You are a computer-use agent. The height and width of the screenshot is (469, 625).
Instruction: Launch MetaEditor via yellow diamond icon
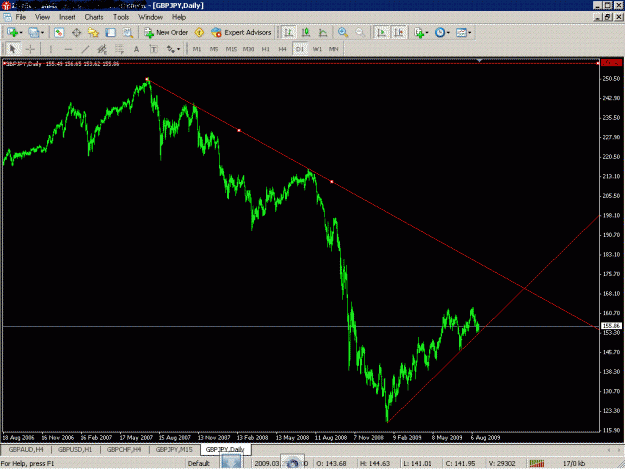[199, 32]
